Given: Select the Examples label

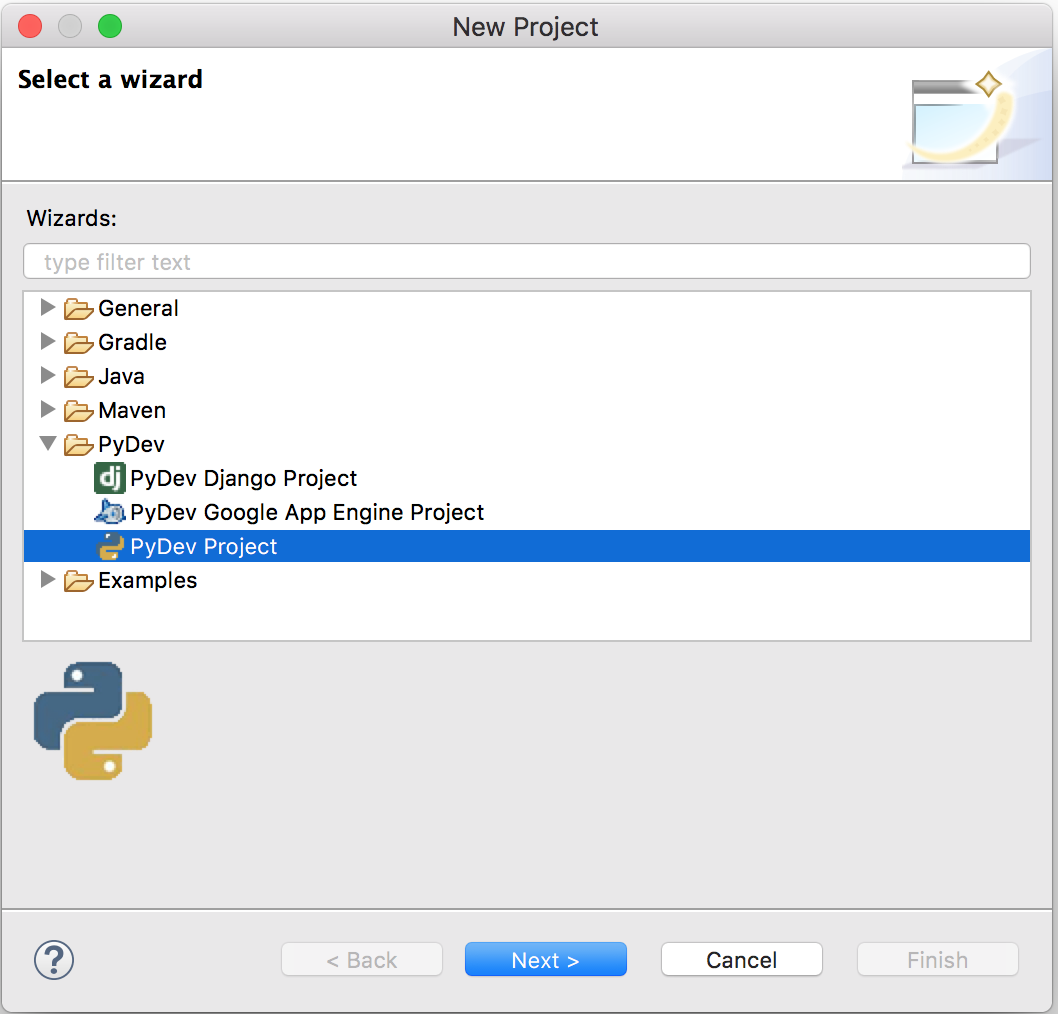Looking at the screenshot, I should point(148,580).
